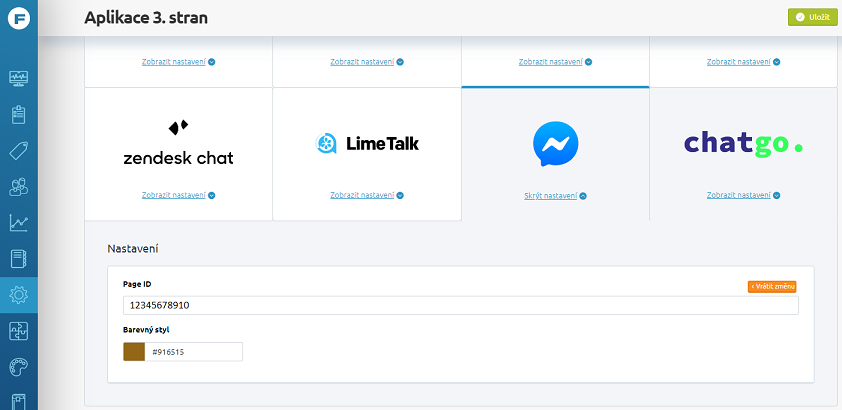Click the Uložit save button

pos(812,17)
